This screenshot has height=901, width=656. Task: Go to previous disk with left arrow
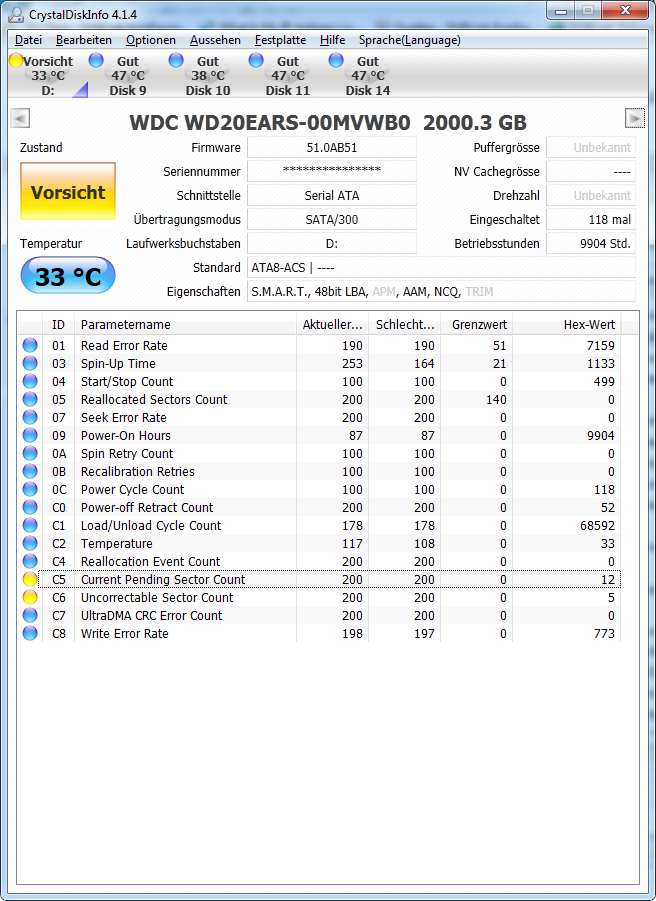(x=20, y=118)
